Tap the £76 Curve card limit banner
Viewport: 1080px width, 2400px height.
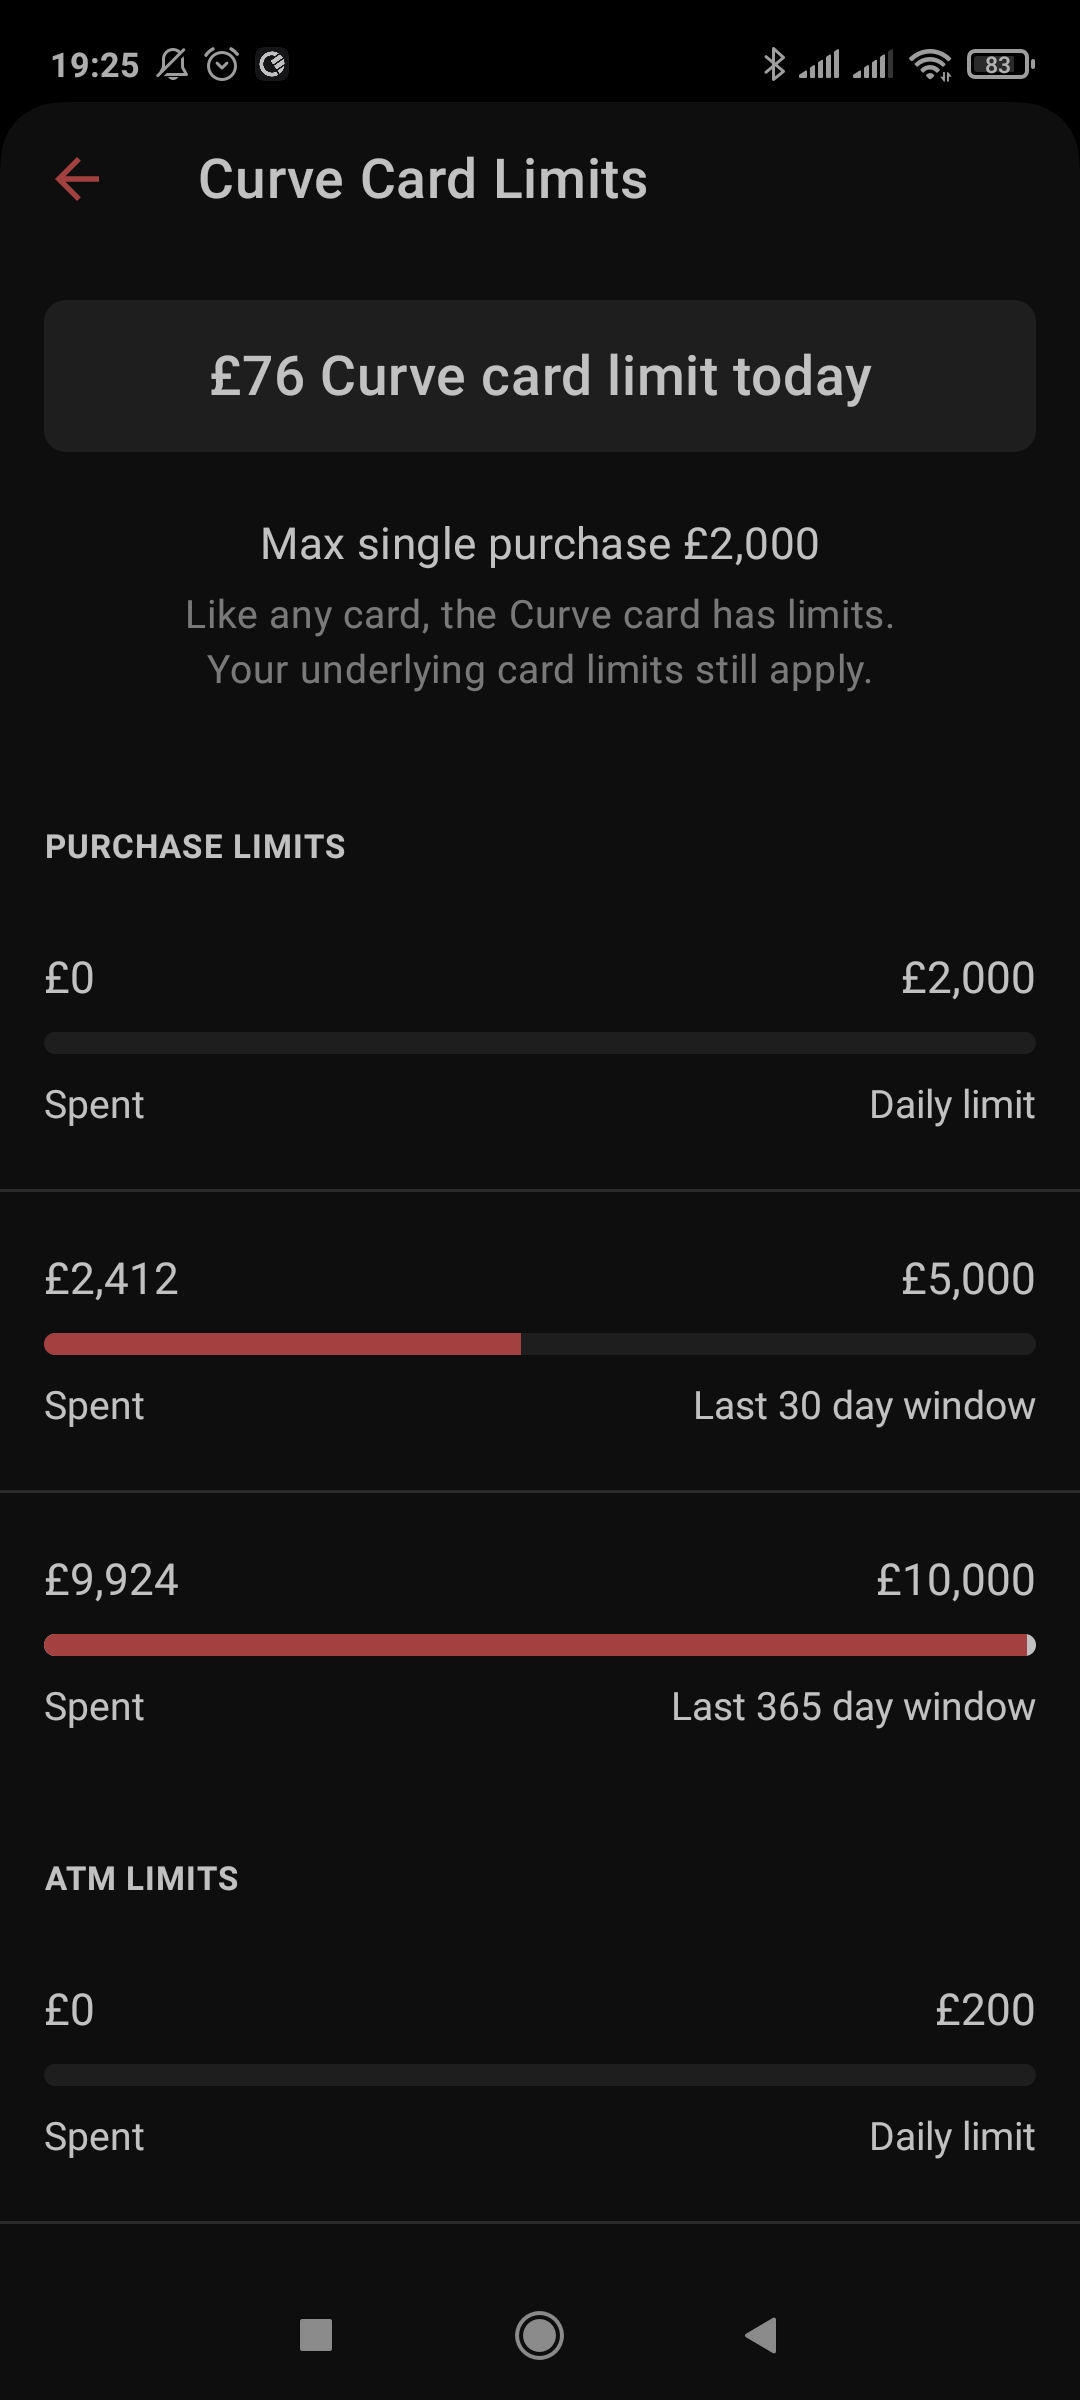pos(540,376)
